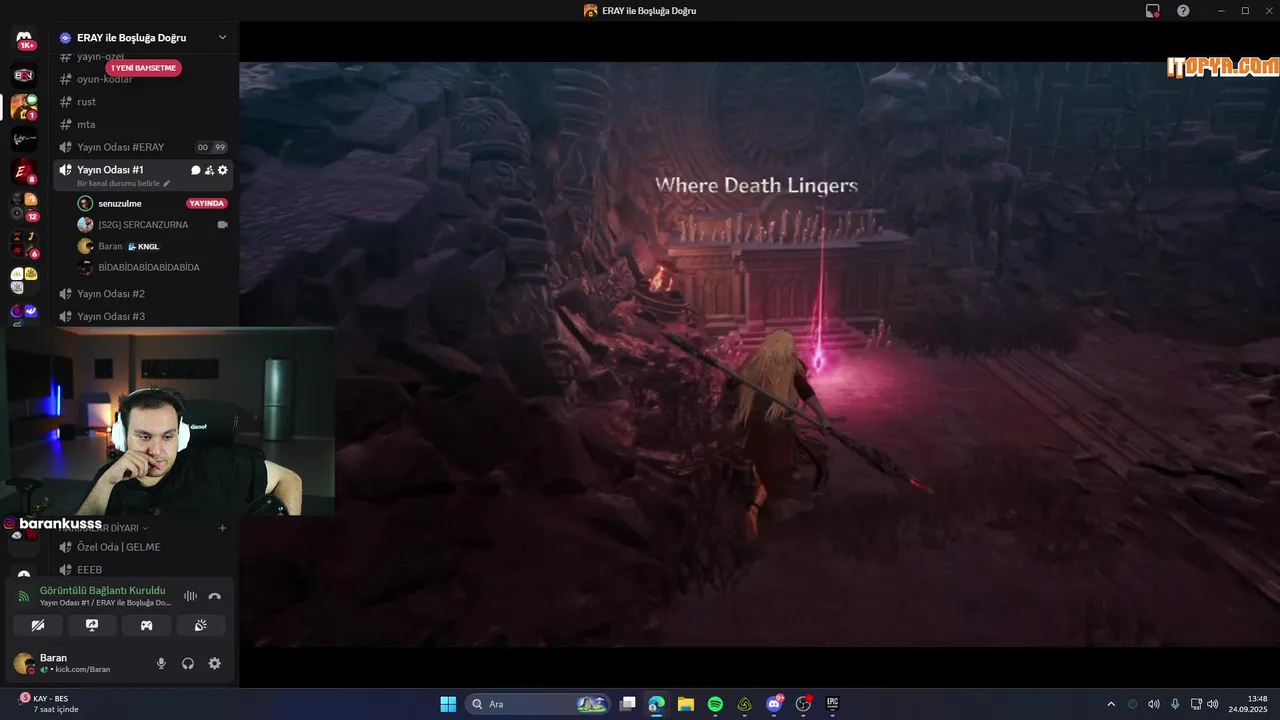Open Discord help icon in title bar
This screenshot has height=720, width=1280.
tap(1183, 11)
